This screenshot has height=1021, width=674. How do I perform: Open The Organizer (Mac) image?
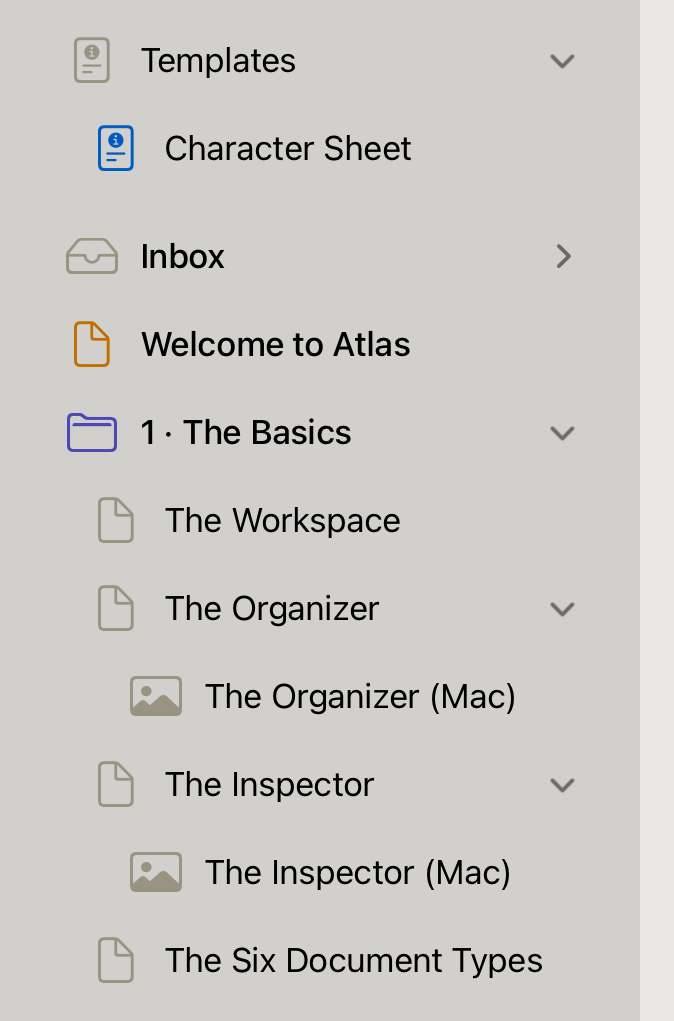(360, 696)
